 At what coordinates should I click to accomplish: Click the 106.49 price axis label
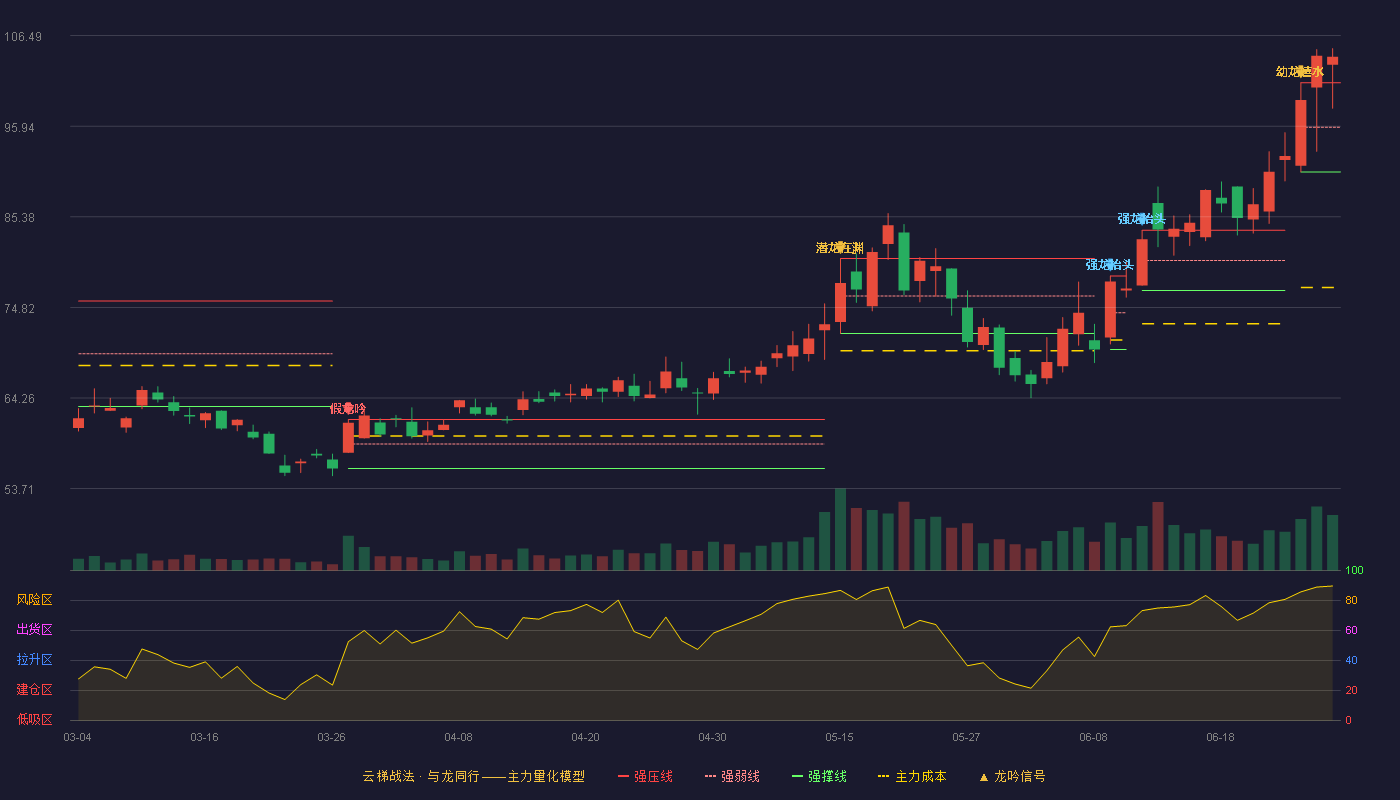[23, 37]
